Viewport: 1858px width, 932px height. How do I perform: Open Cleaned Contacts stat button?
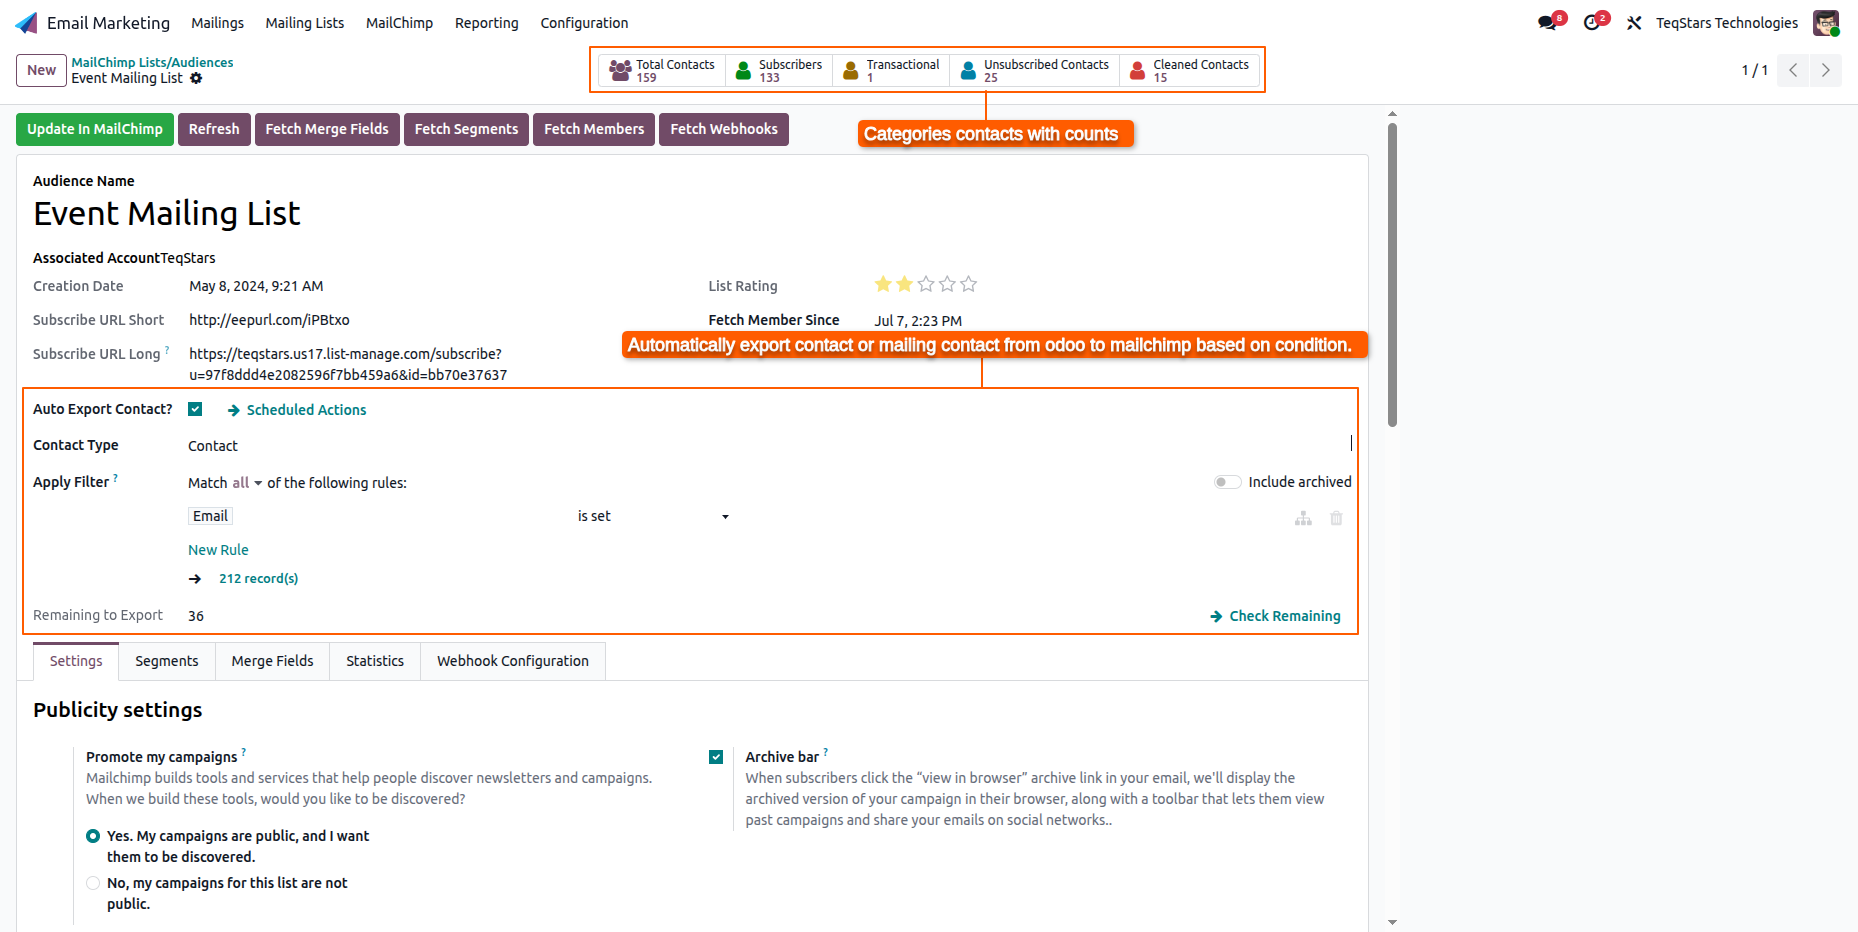1189,70
